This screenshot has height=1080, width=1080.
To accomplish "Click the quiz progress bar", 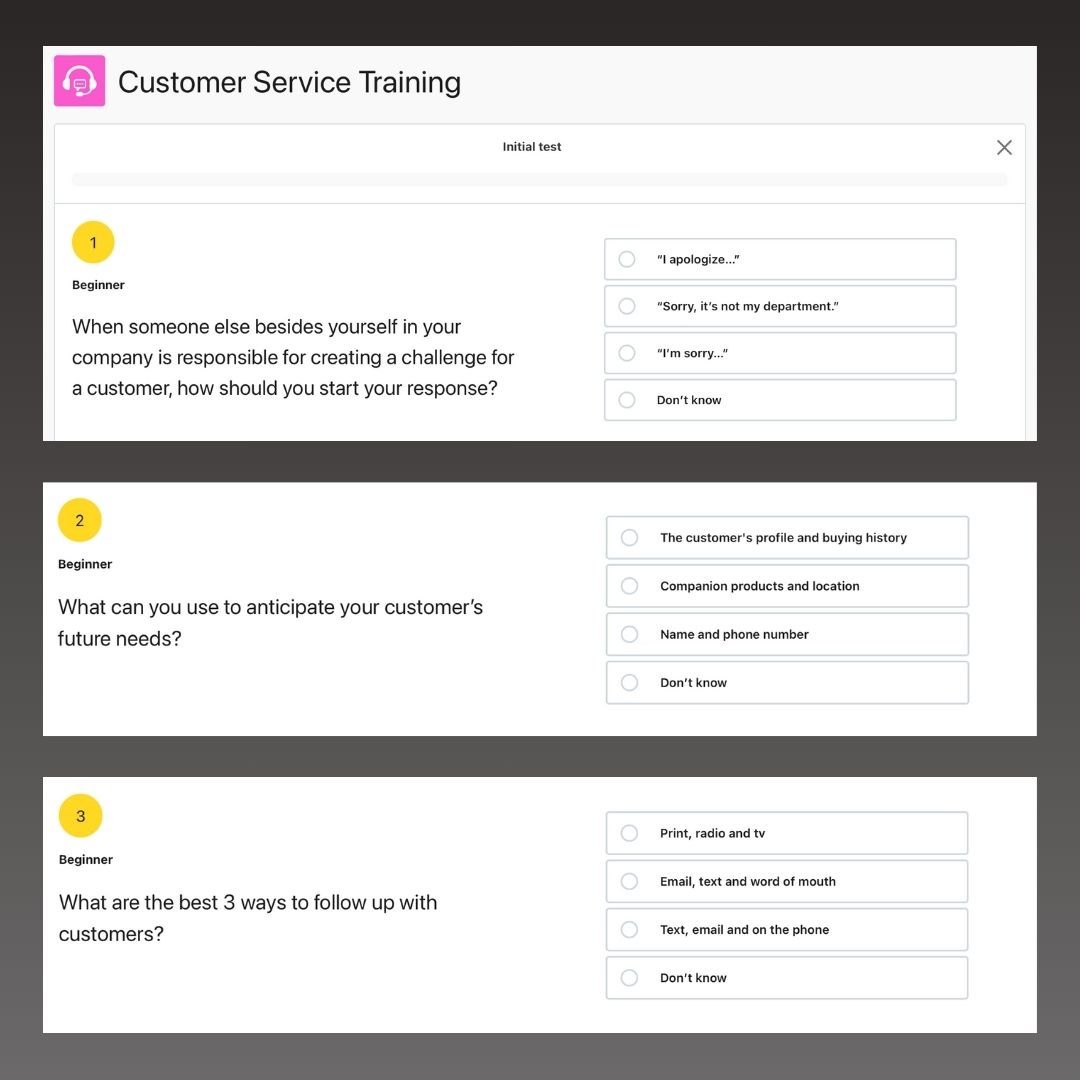I will (x=539, y=179).
